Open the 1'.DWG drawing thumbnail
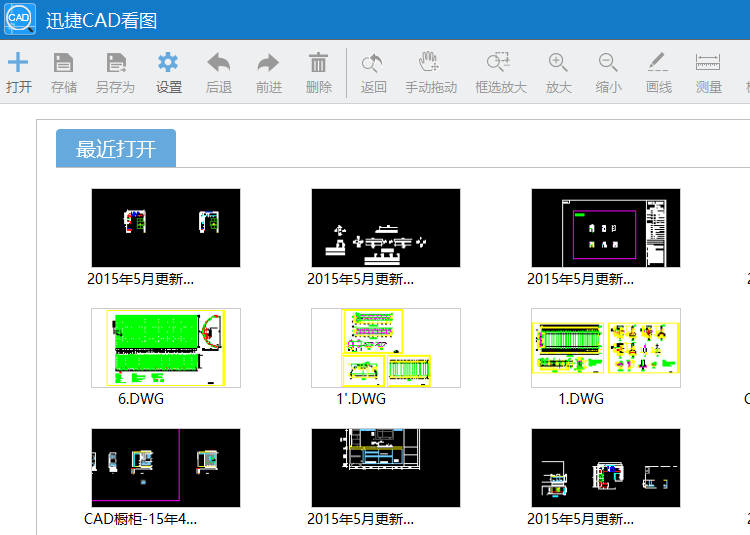Image resolution: width=750 pixels, height=535 pixels. (x=386, y=348)
